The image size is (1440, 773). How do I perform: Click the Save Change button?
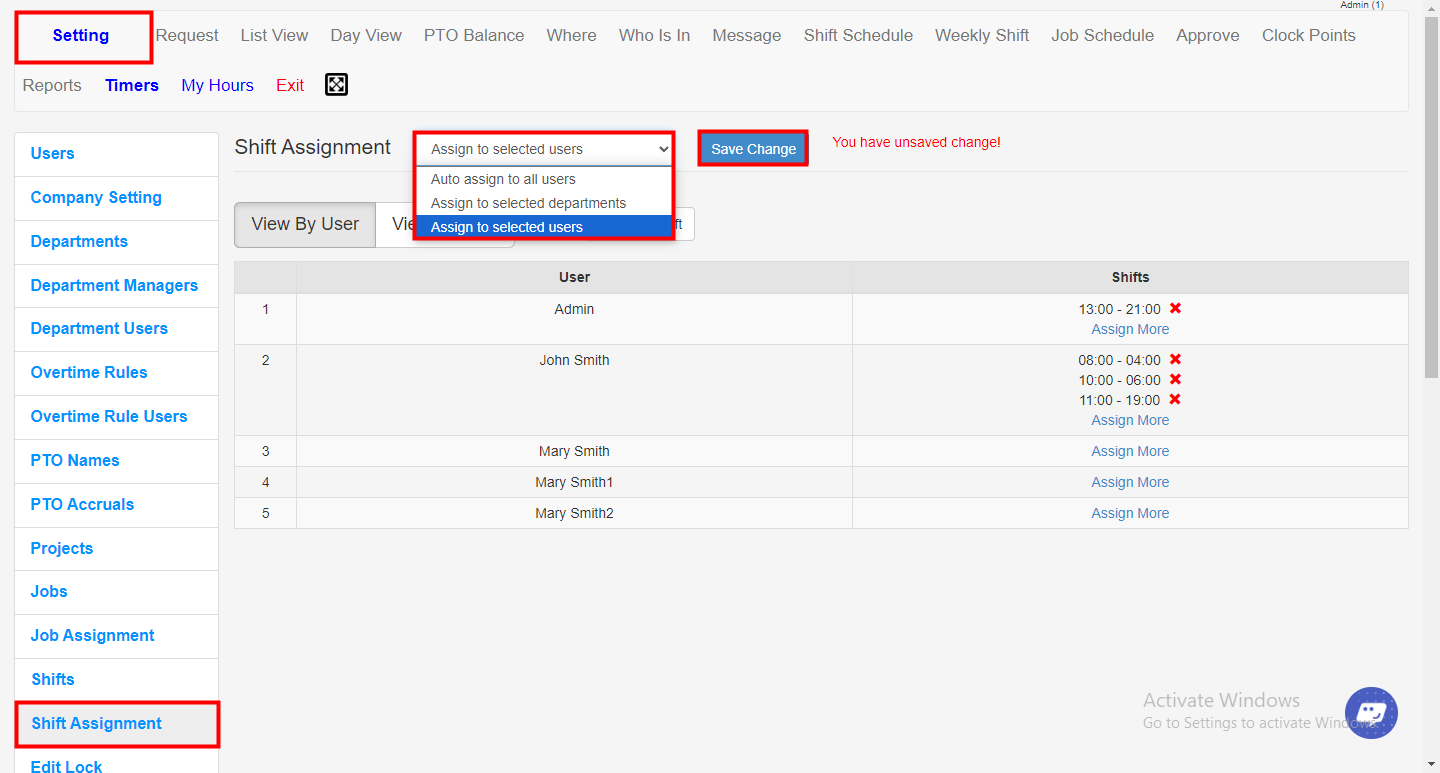(753, 149)
